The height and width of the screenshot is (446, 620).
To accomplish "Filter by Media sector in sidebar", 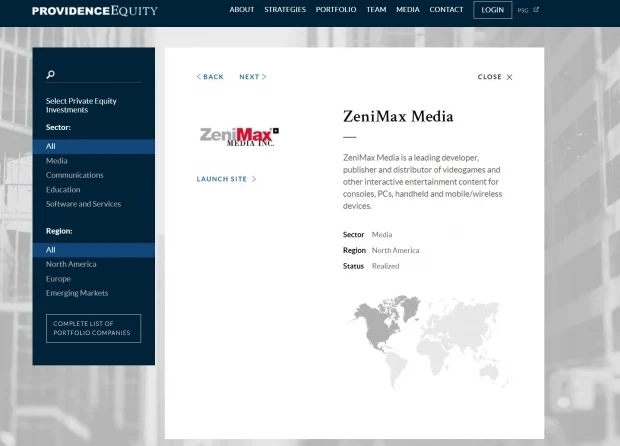I will point(57,161).
